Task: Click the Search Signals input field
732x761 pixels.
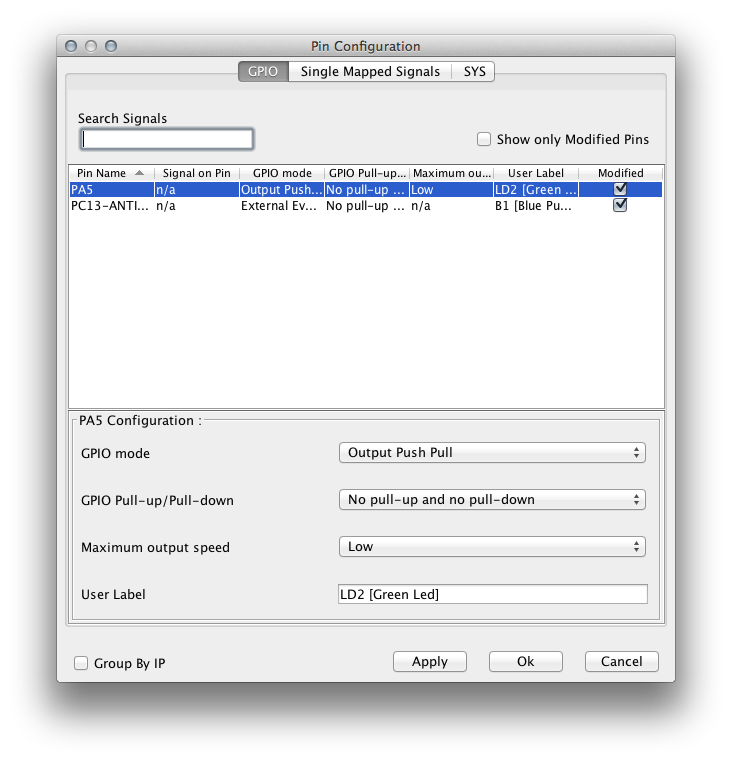Action: (167, 139)
